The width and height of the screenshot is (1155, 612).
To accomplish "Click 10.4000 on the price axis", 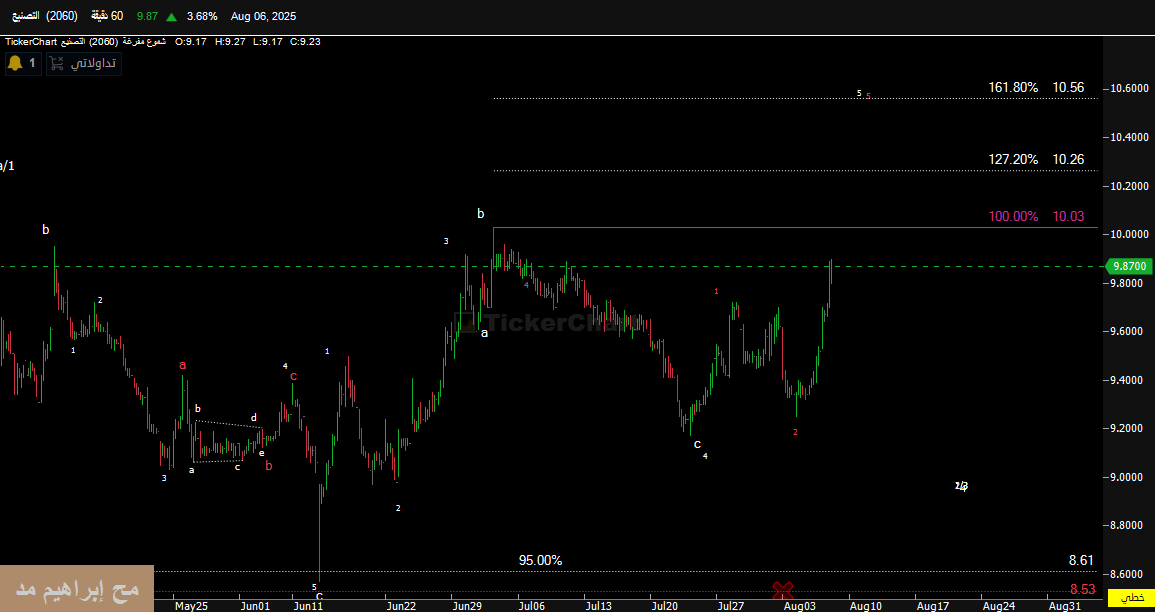I will pos(1131,138).
